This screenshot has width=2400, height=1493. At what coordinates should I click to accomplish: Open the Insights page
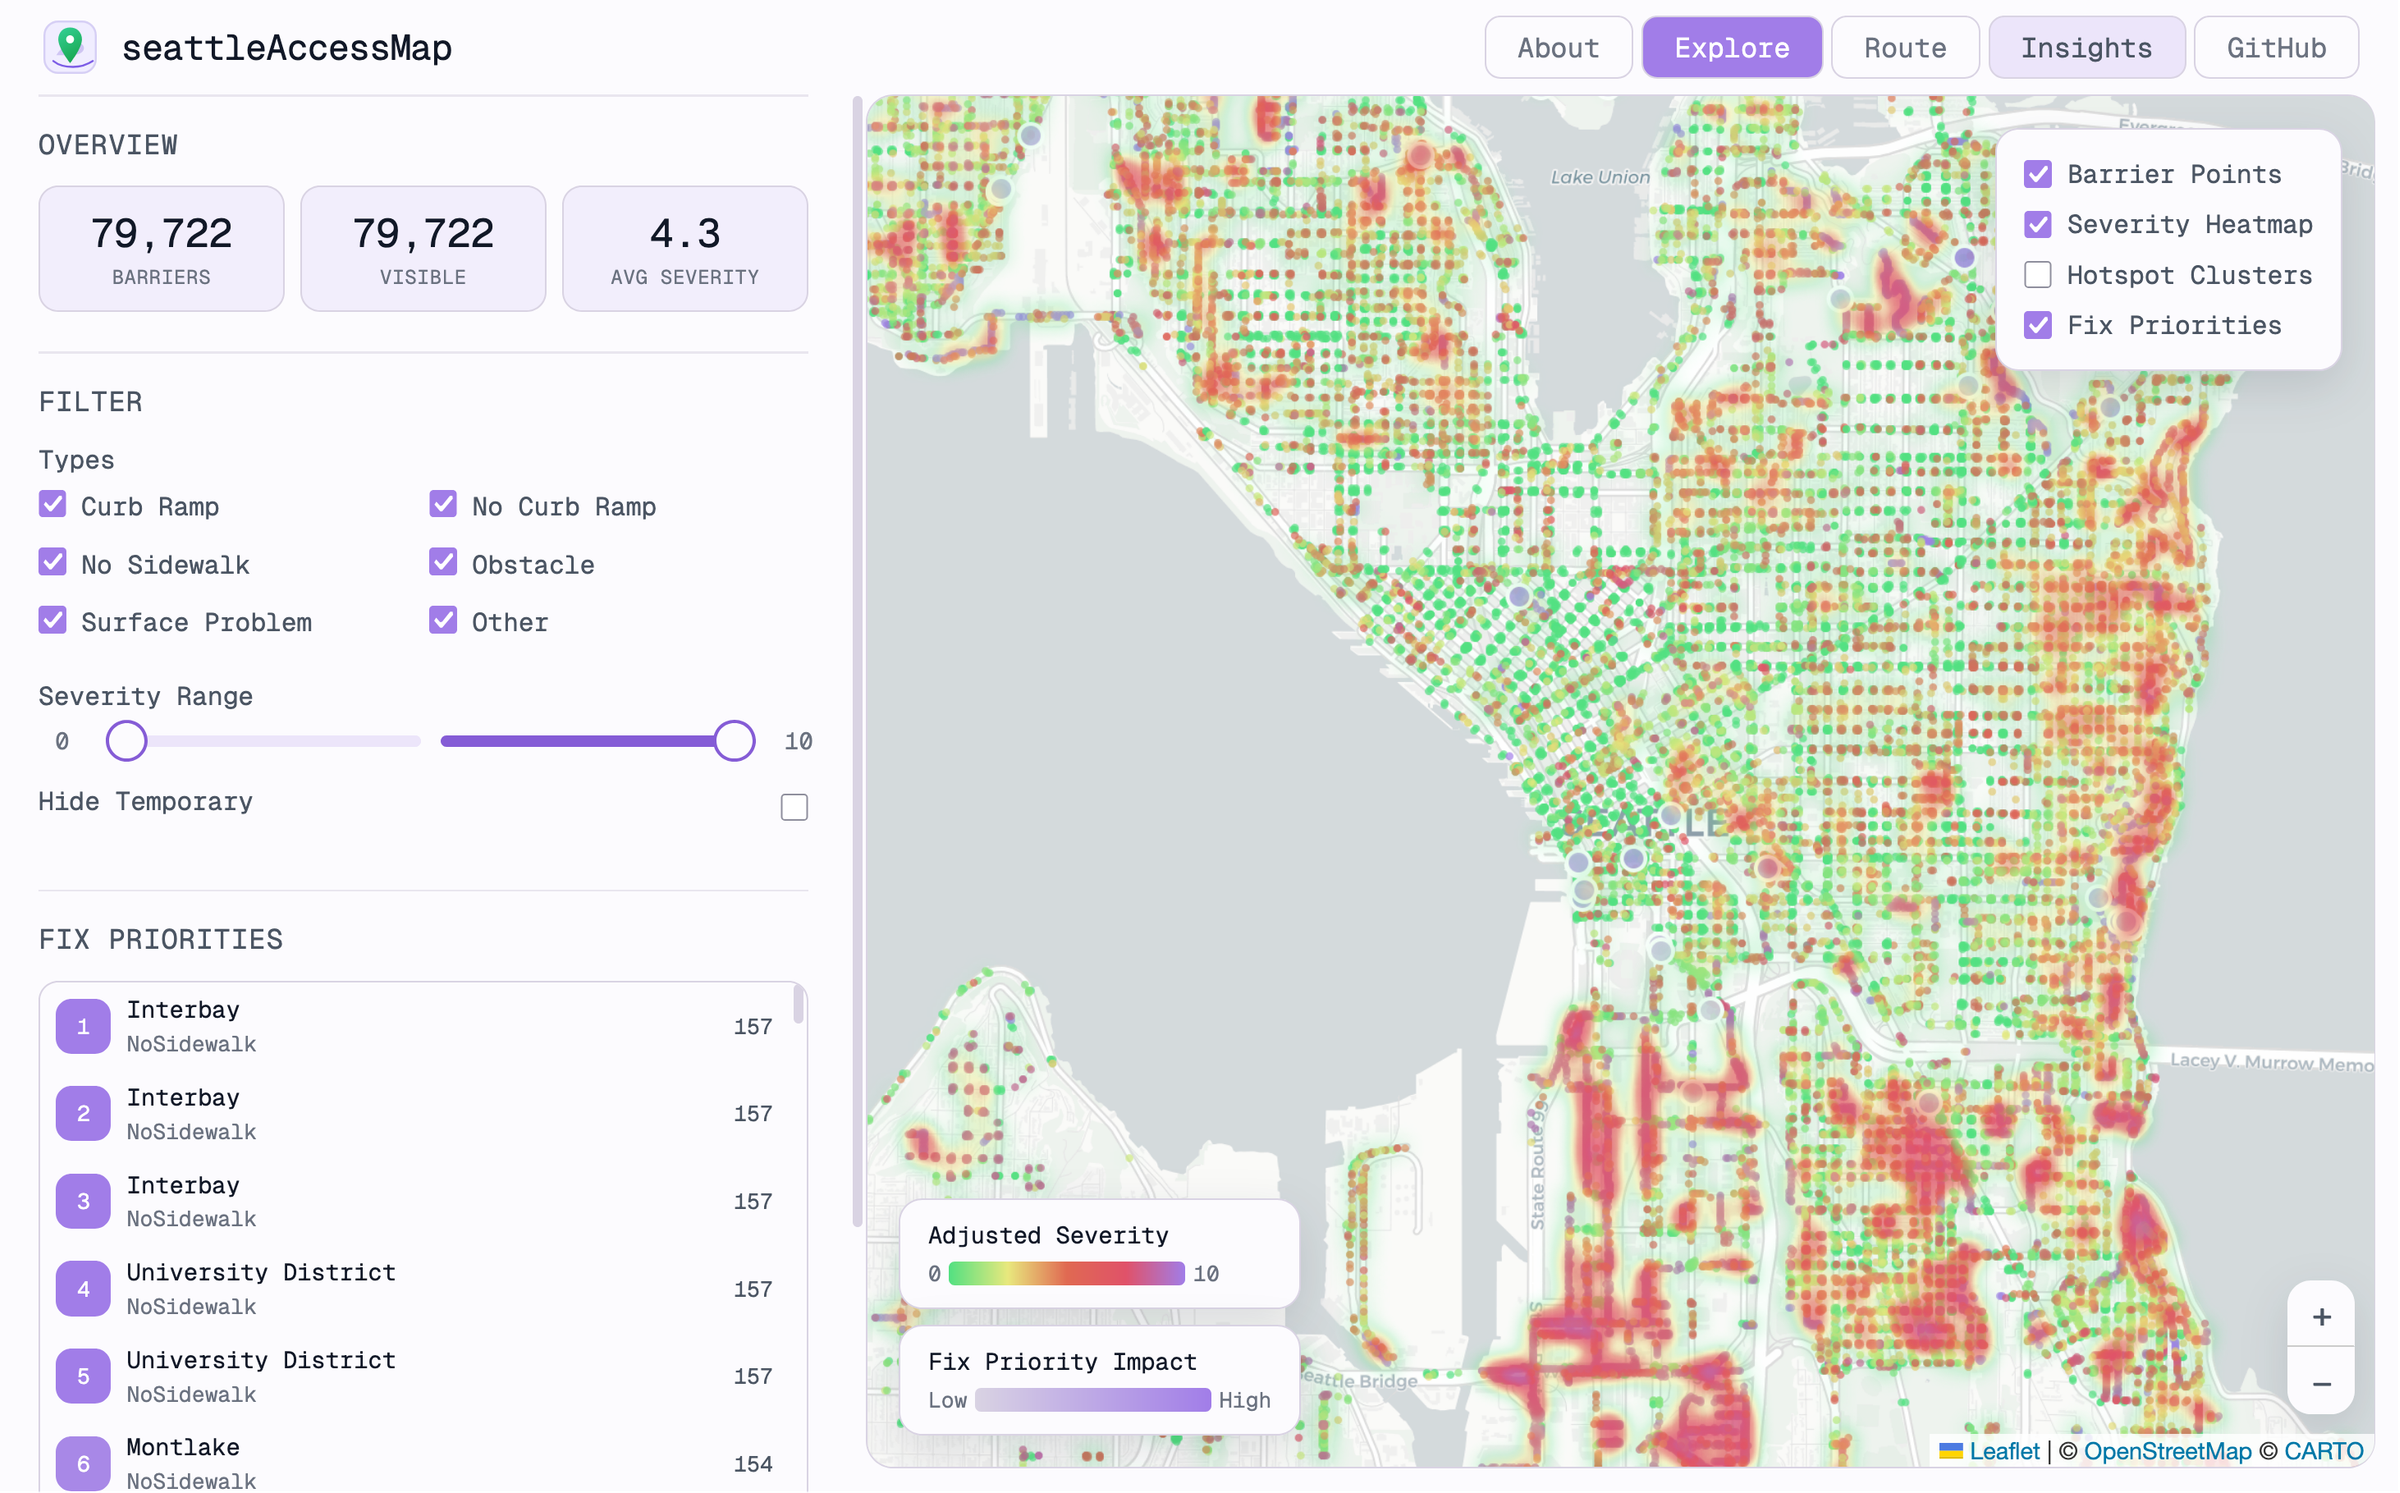2086,46
